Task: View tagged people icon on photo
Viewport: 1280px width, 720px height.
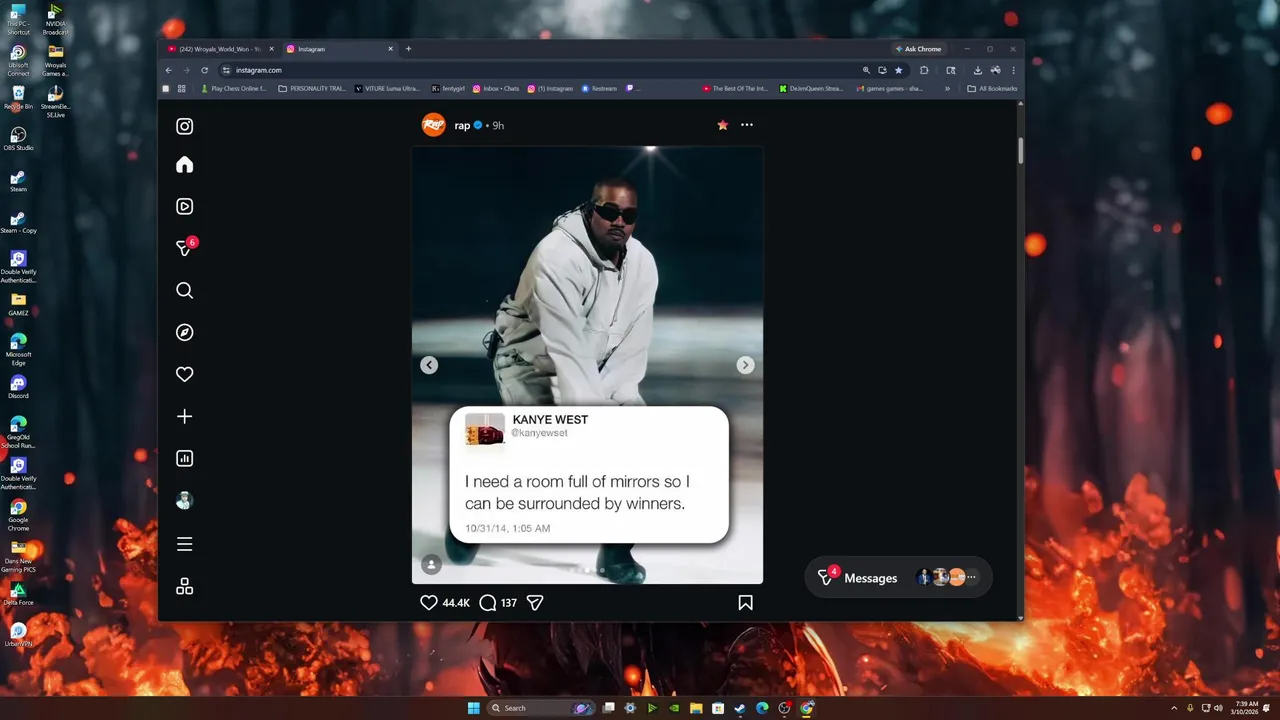Action: (431, 565)
